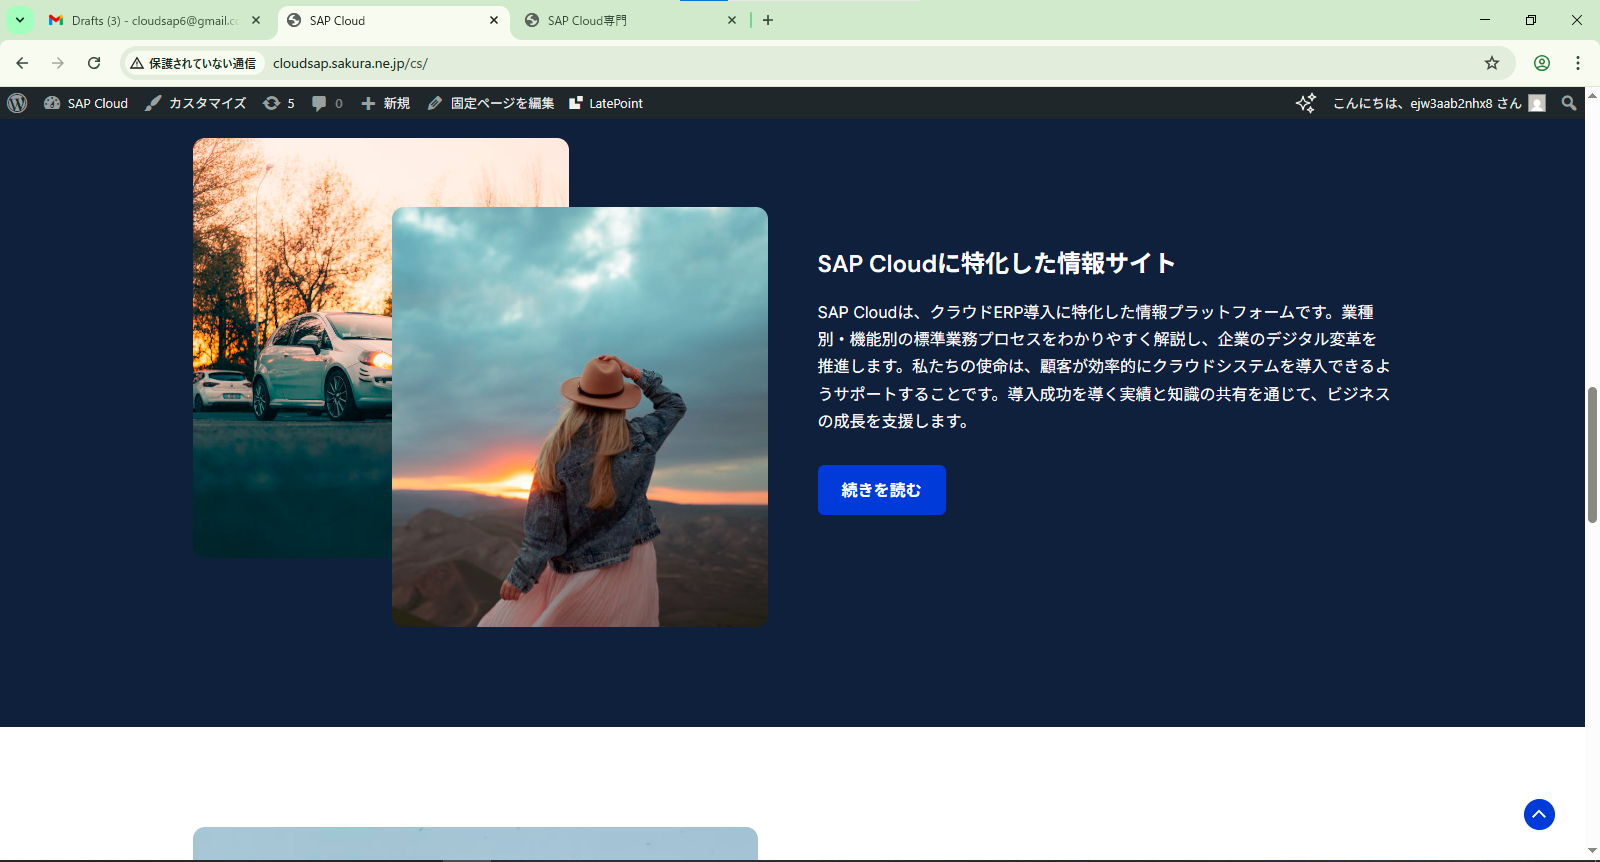
Task: Click the AI sparkle icon in admin bar
Action: pos(1306,103)
